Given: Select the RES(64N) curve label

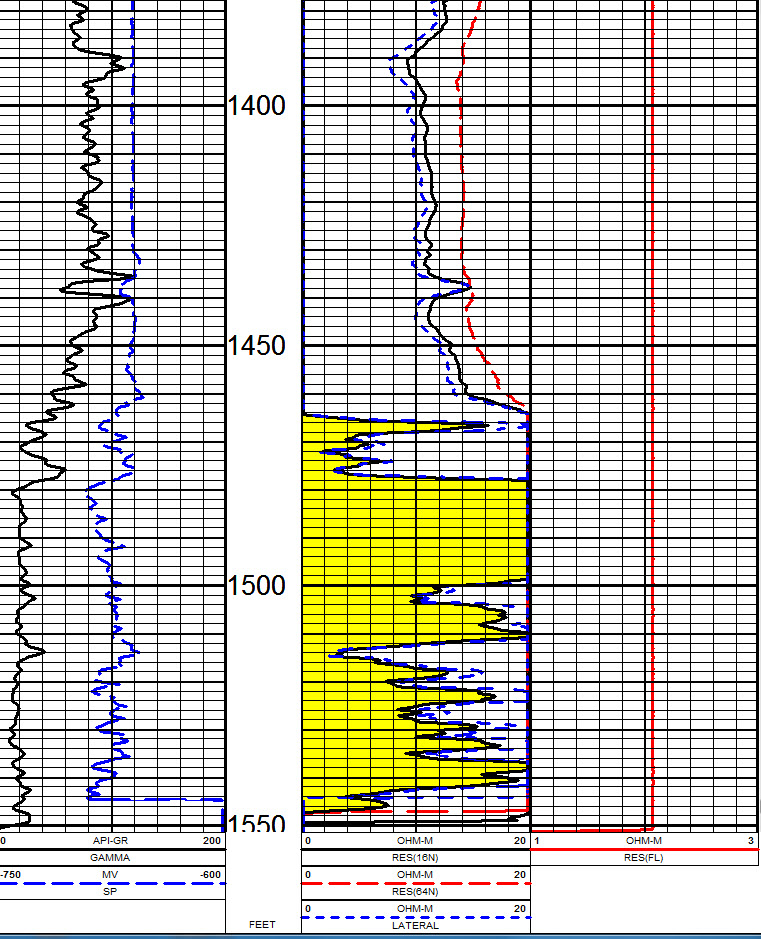Looking at the screenshot, I should click(415, 891).
